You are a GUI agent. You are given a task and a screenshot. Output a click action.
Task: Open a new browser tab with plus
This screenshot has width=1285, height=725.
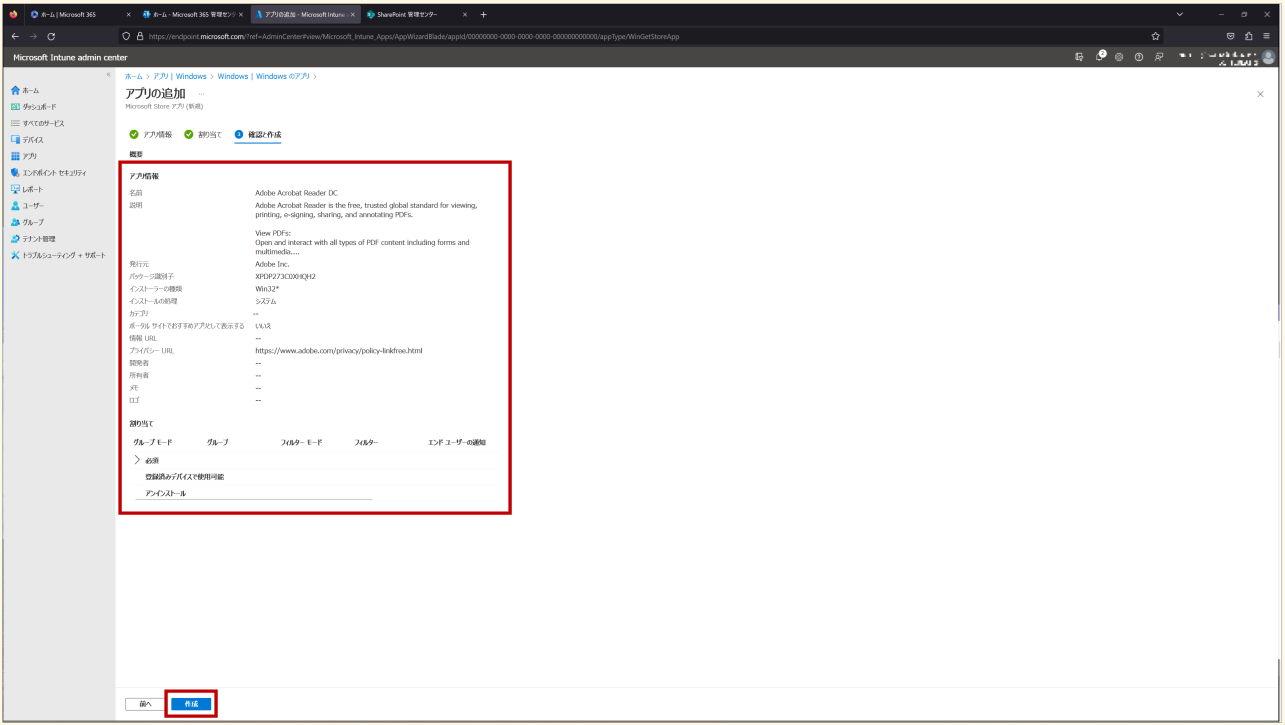pyautogui.click(x=484, y=14)
